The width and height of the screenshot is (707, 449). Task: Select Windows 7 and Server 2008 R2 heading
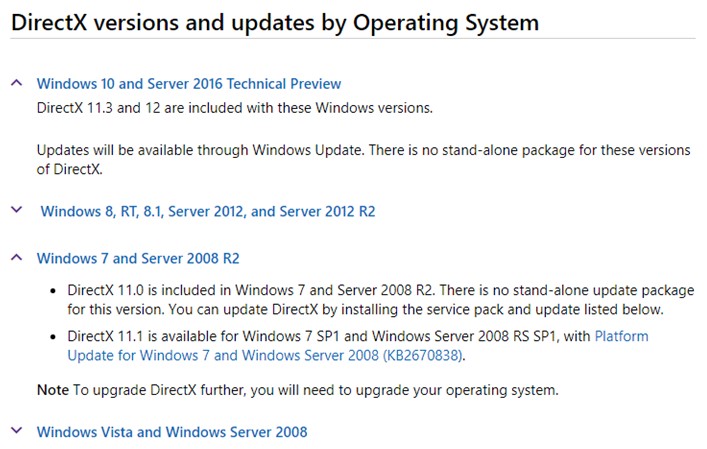(138, 258)
